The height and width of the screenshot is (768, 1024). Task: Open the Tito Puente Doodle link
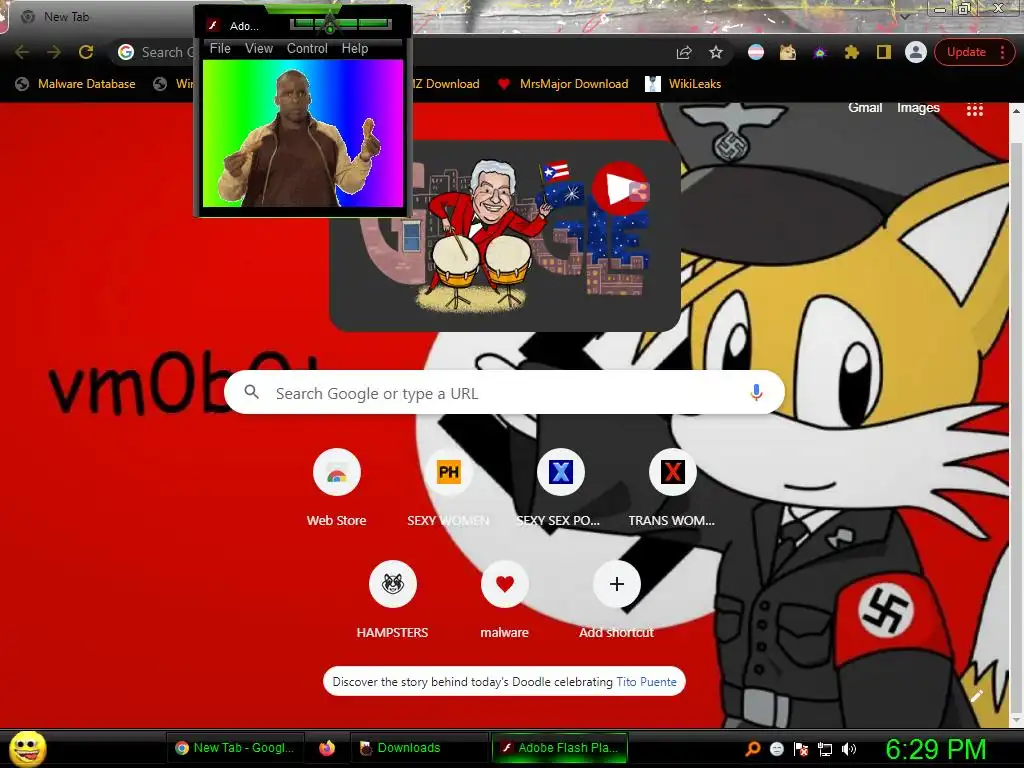click(647, 682)
